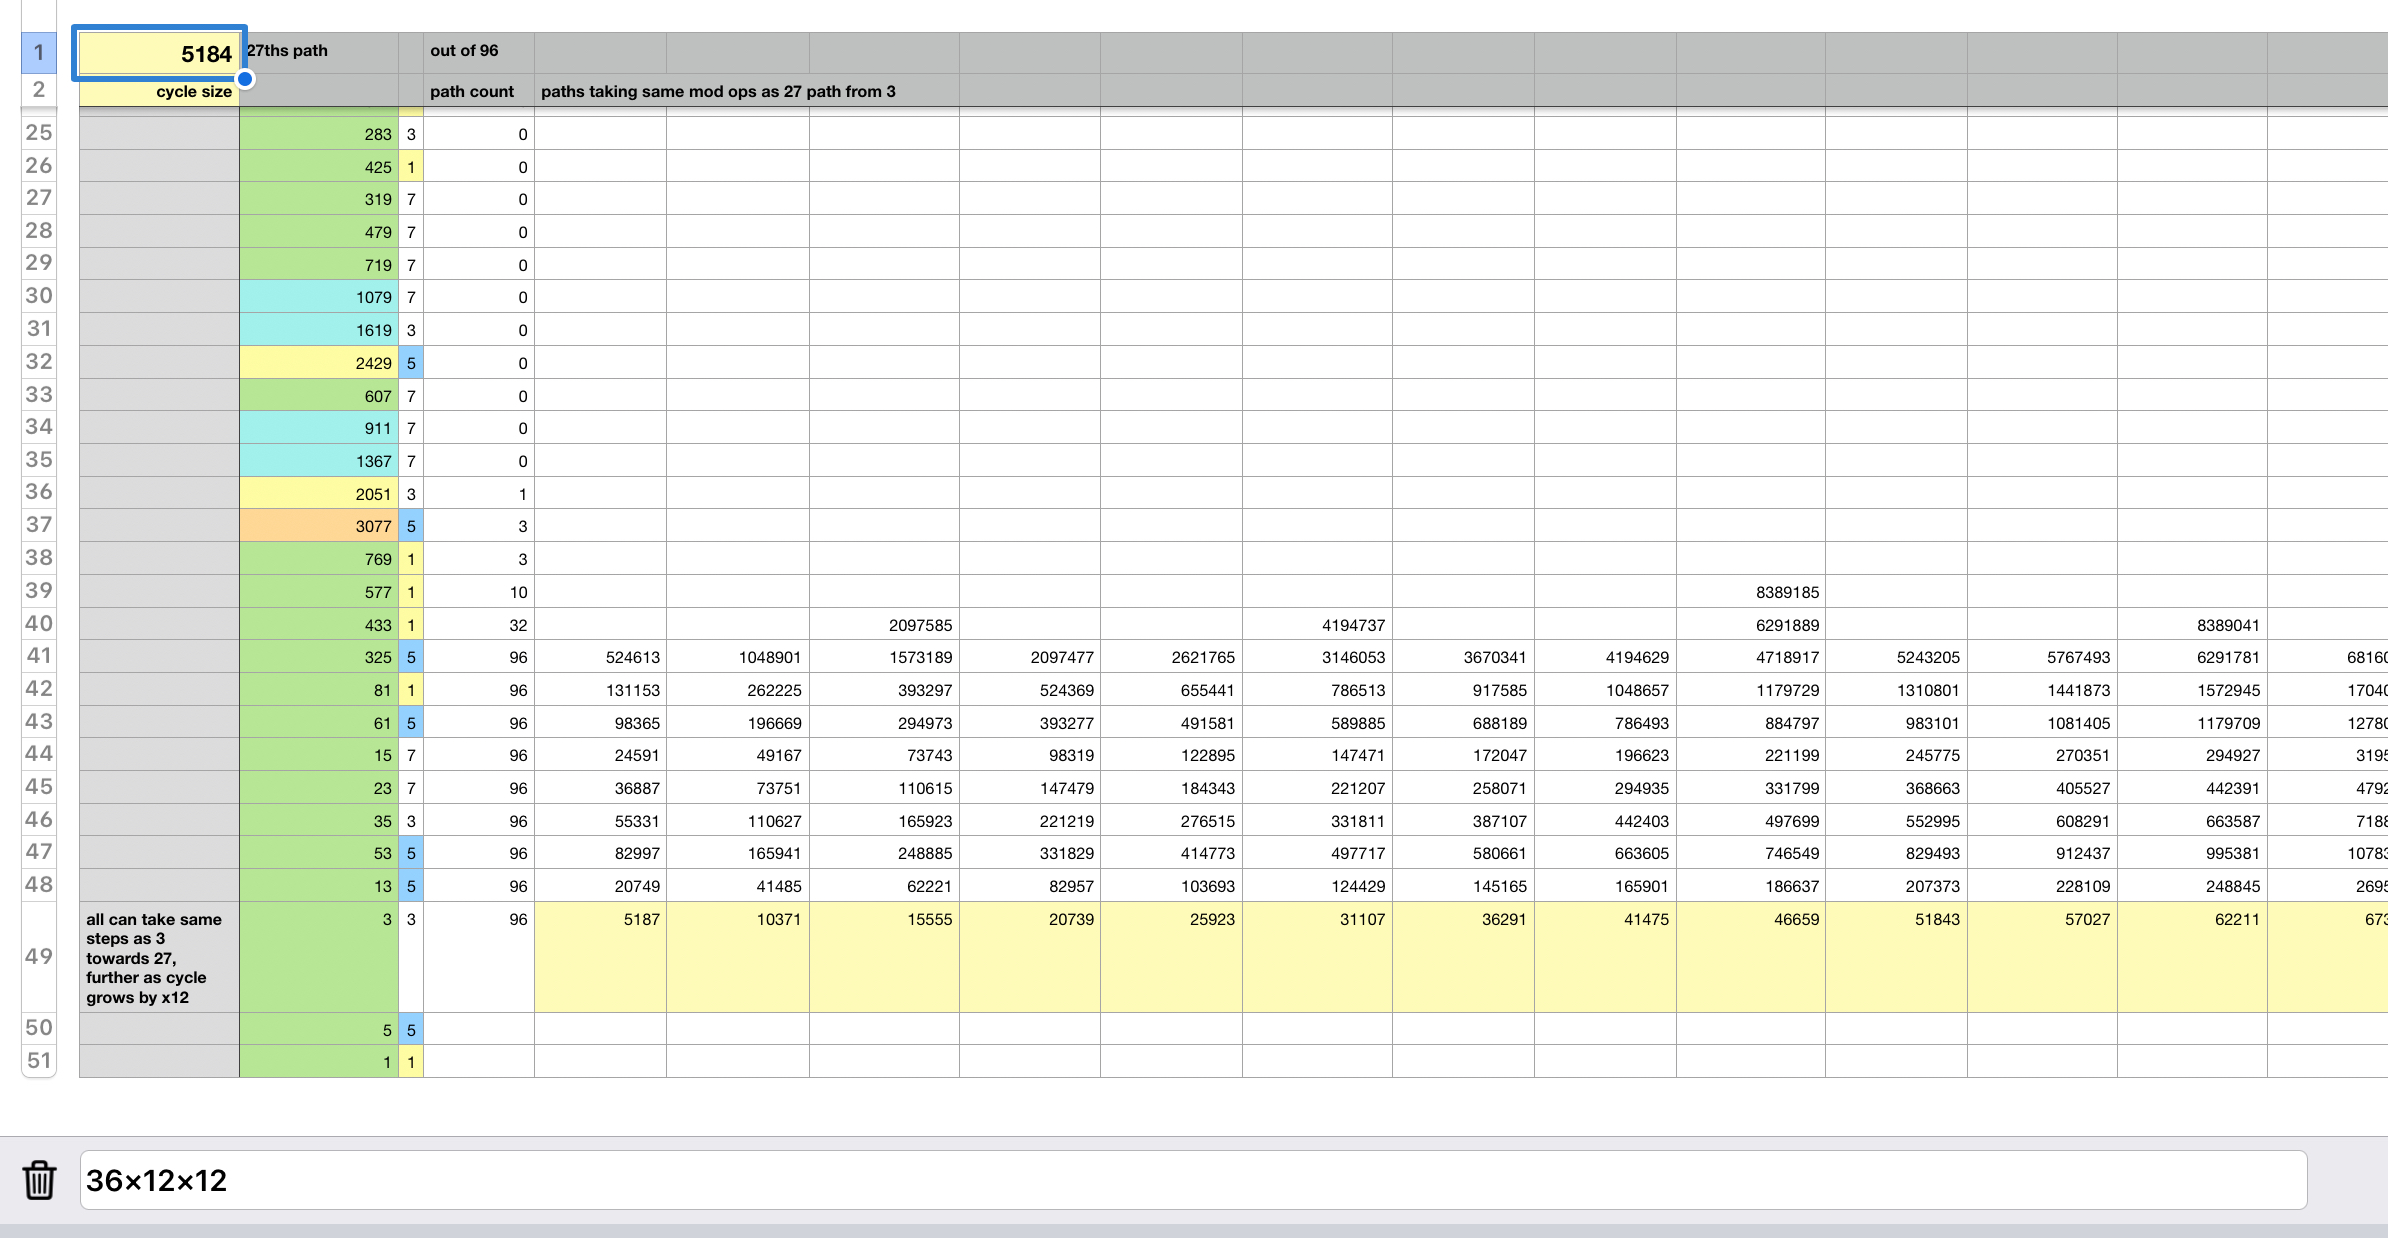2388x1238 pixels.
Task: Click the cycle size label cell
Action: point(159,91)
